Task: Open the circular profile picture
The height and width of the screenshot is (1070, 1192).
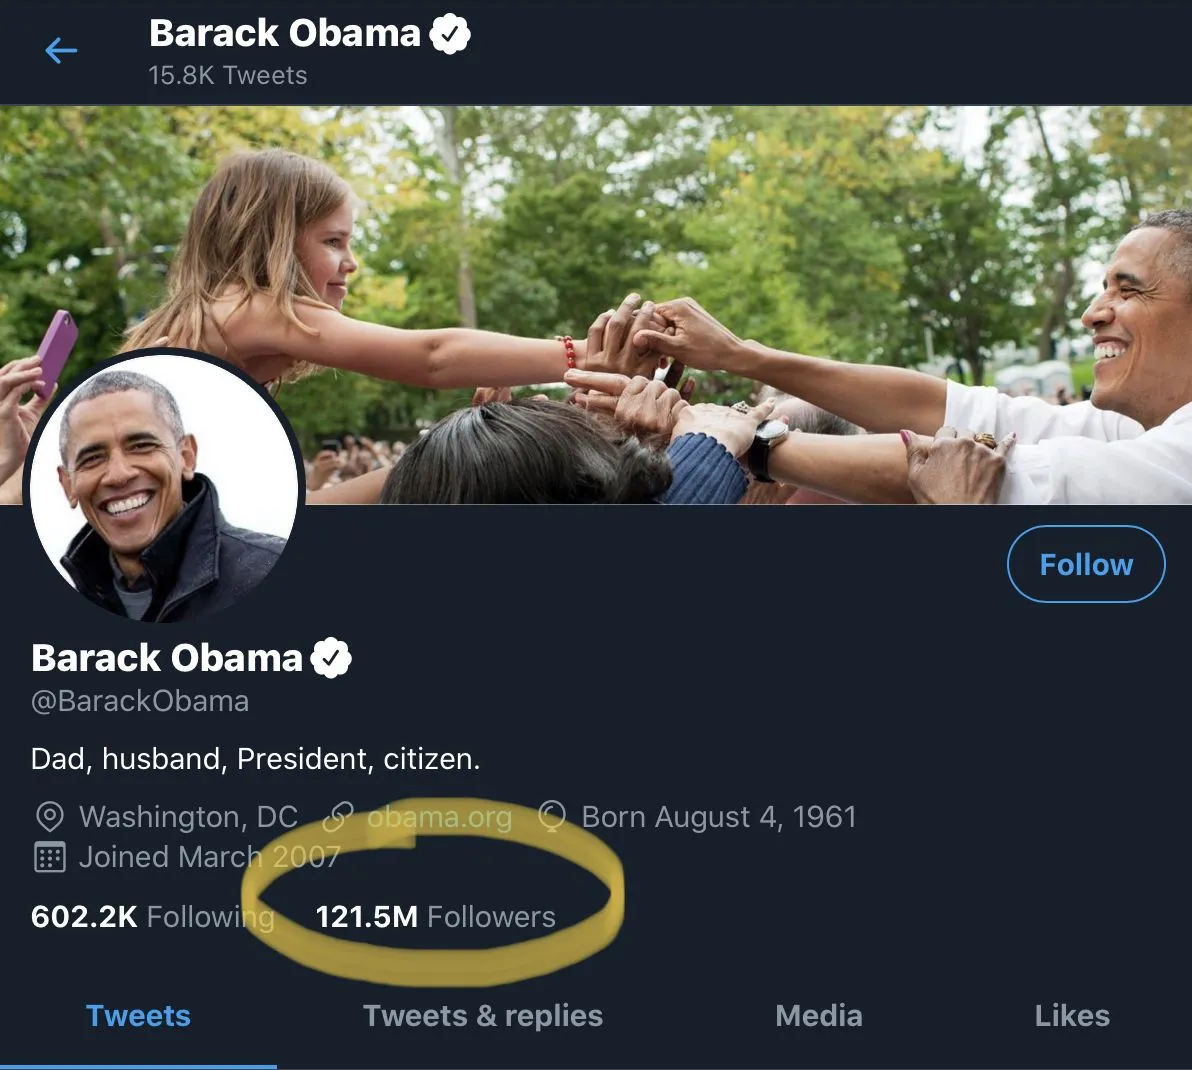Action: [x=164, y=485]
